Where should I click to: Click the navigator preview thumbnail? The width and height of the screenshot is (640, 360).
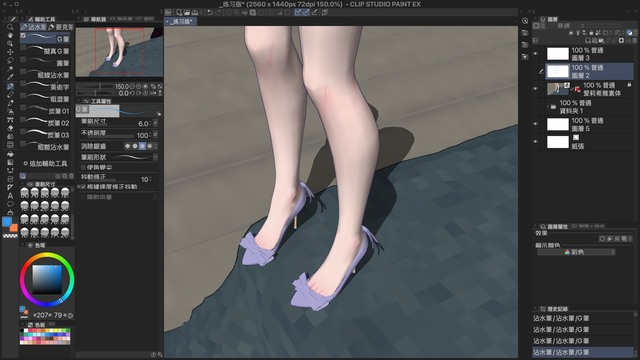pyautogui.click(x=119, y=51)
